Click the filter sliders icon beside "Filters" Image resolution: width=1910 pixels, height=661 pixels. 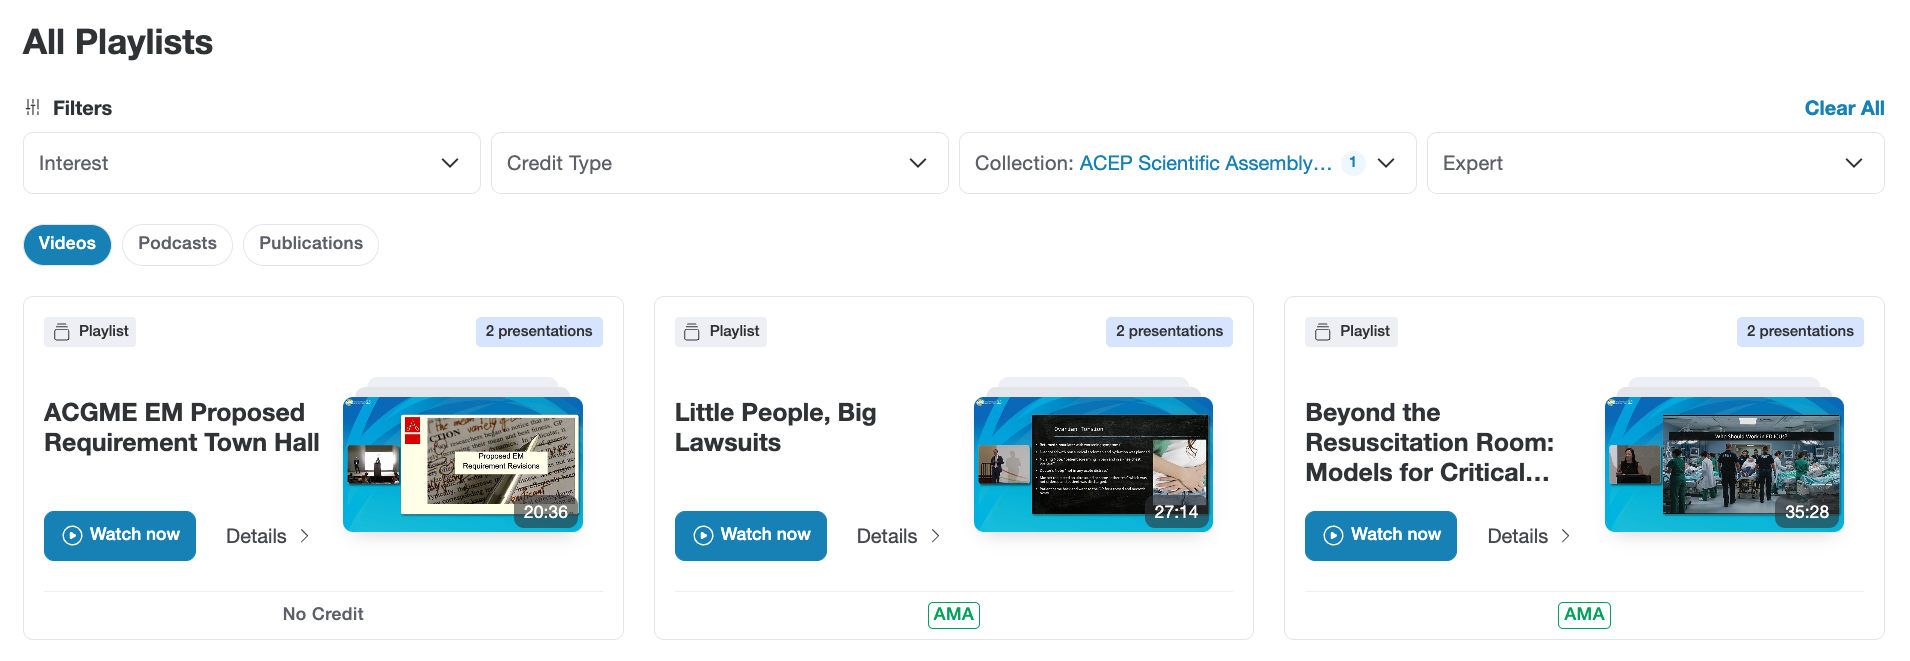tap(33, 107)
